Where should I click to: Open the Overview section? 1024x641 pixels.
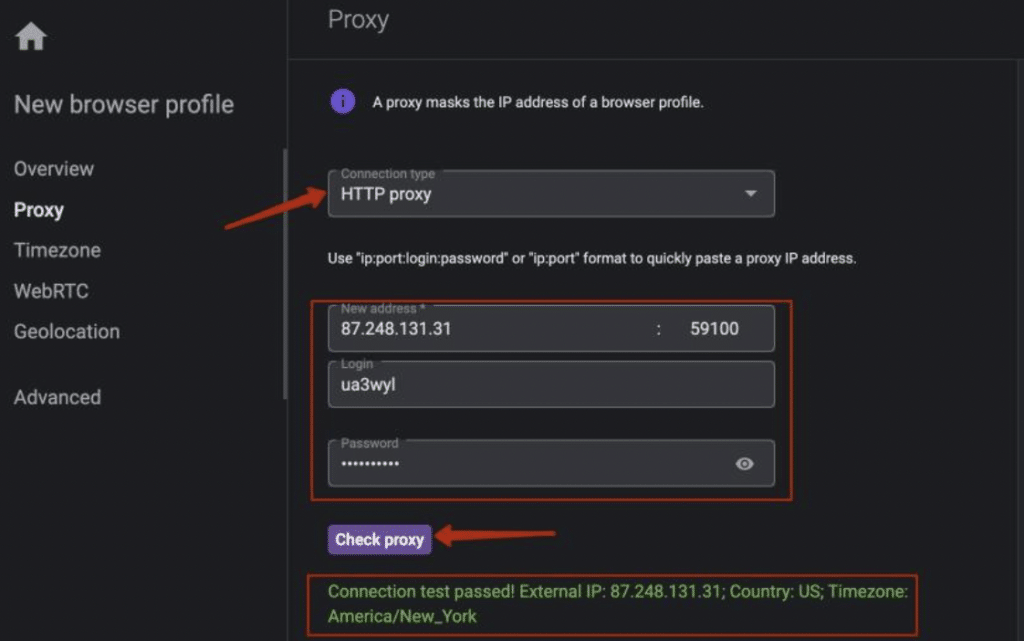54,169
